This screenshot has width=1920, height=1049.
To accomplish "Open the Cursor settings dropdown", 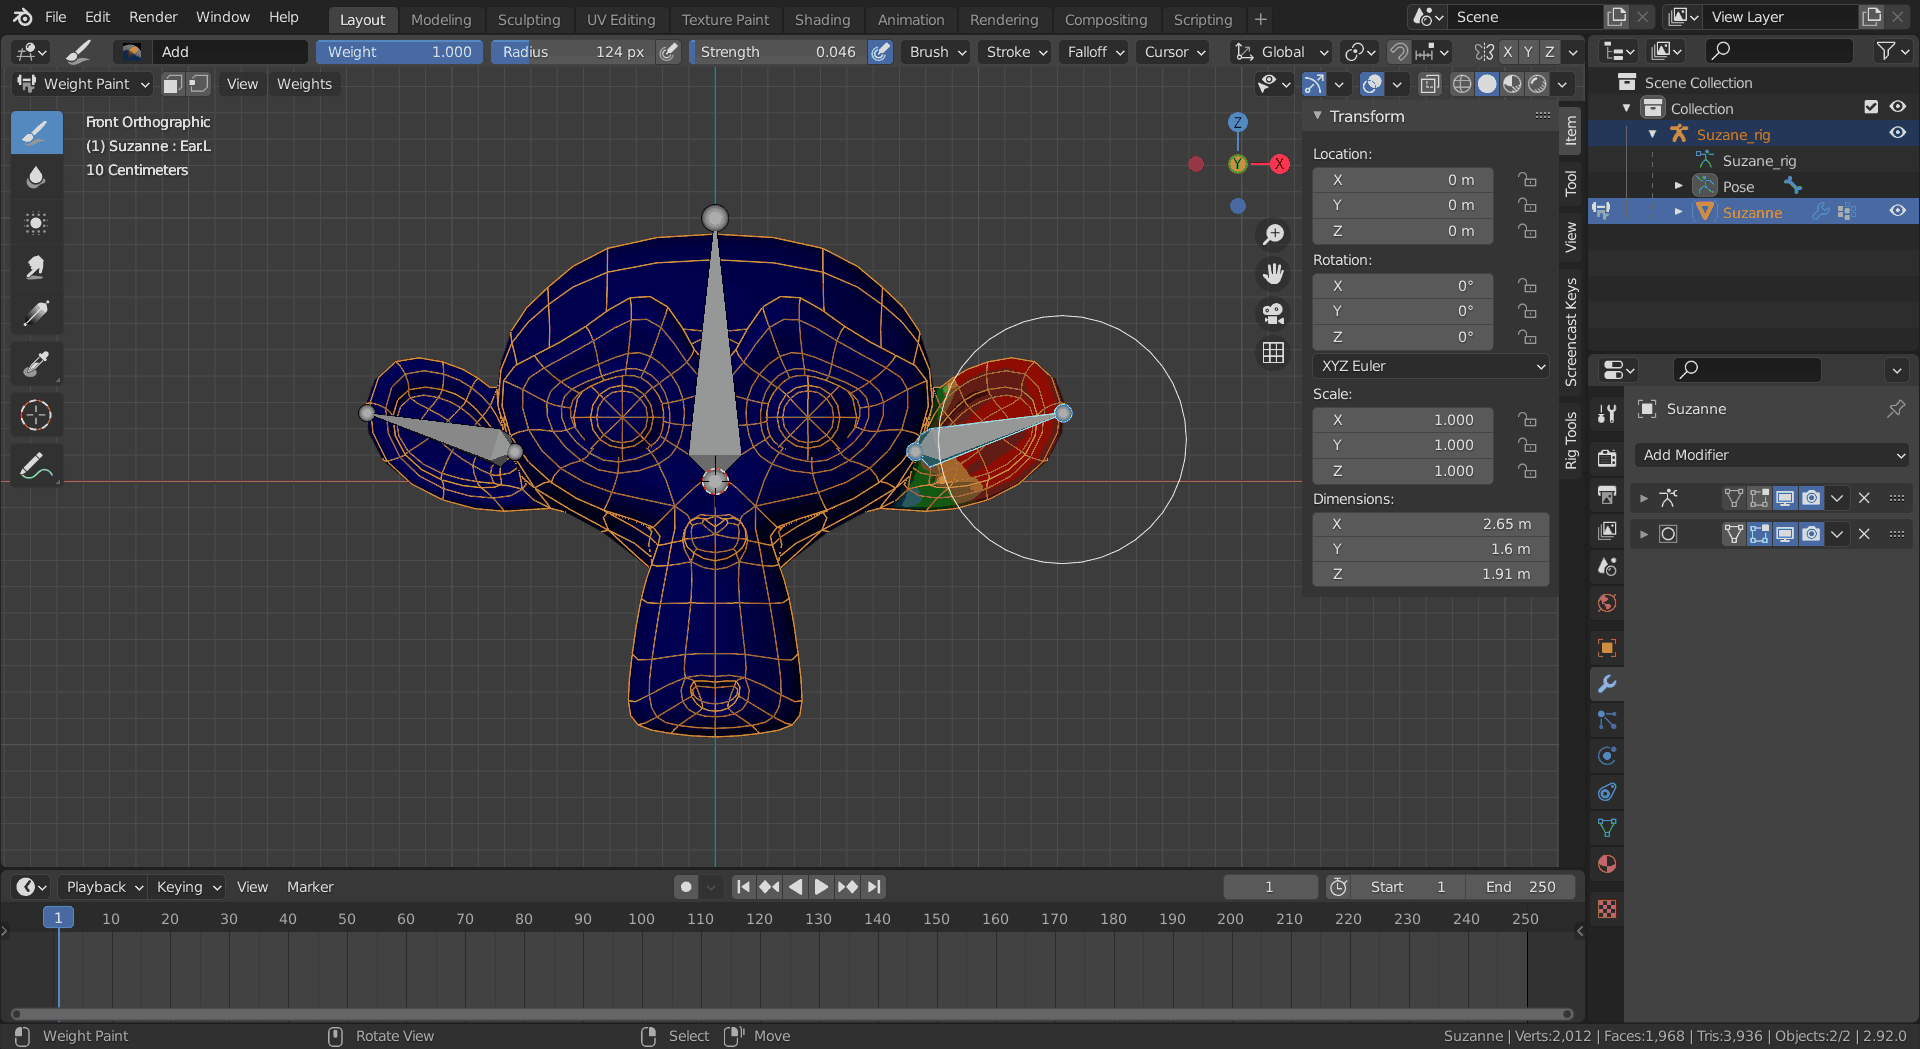I will click(1174, 52).
